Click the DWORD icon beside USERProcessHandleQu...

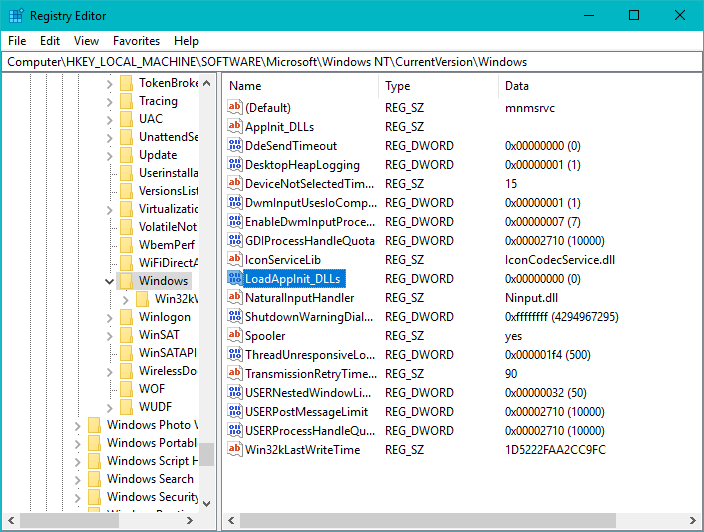[234, 431]
